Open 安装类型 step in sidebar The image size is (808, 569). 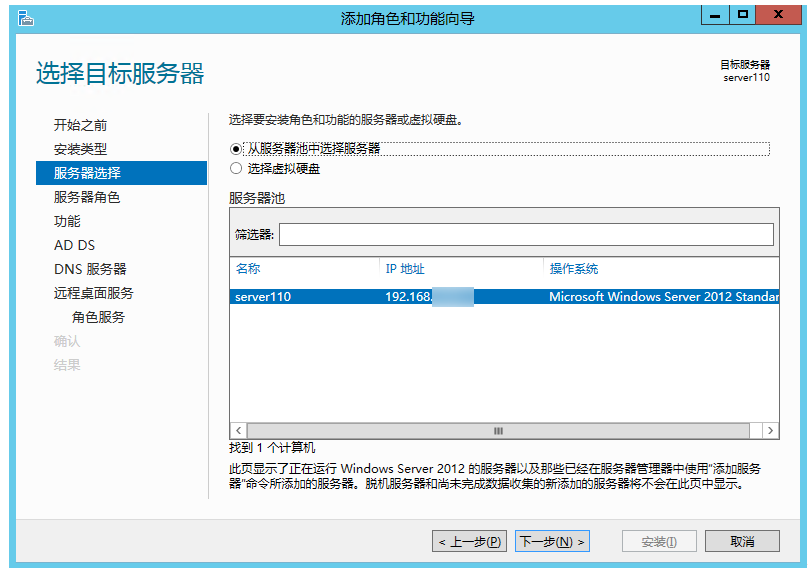(81, 149)
